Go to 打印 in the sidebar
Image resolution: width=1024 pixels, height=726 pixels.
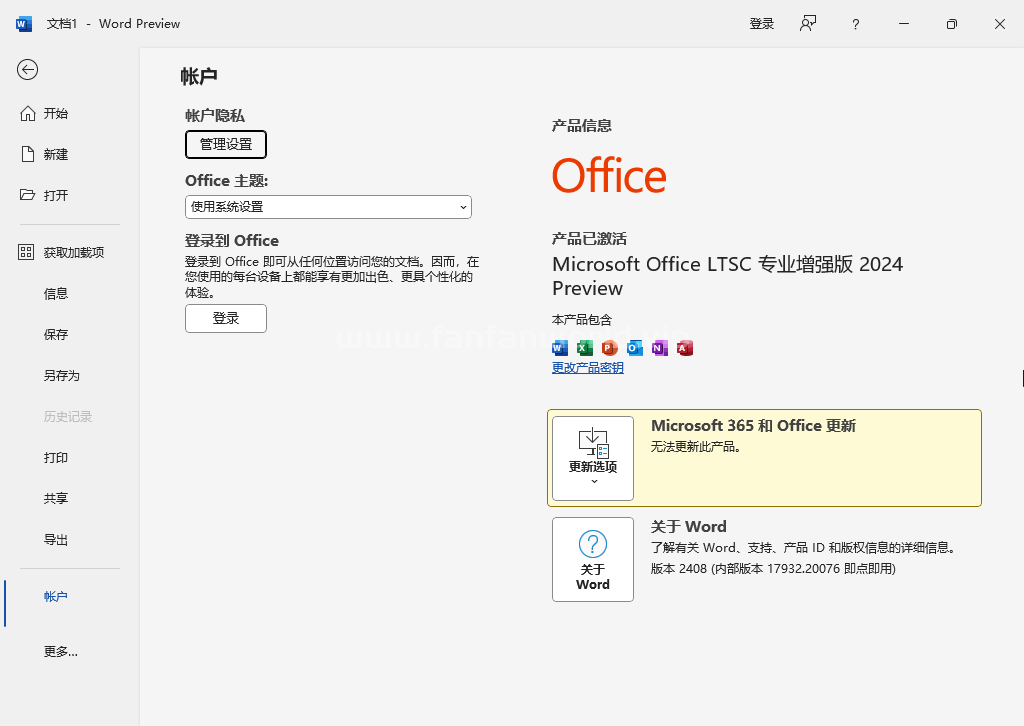[x=56, y=457]
